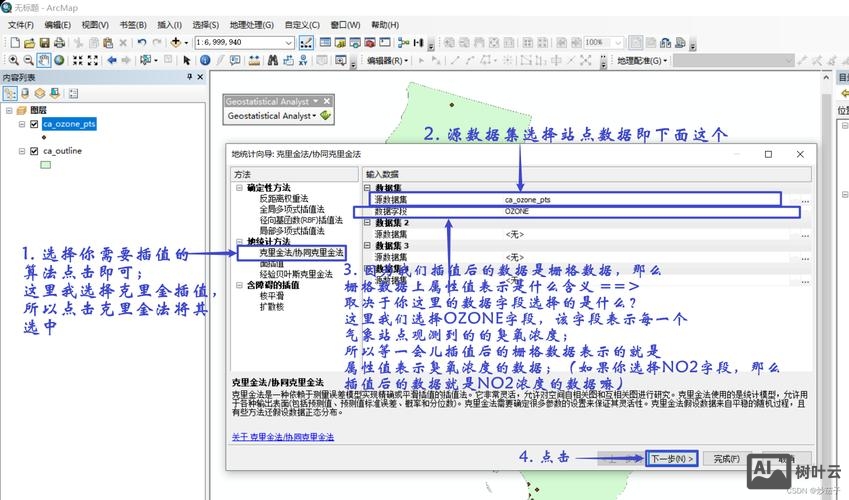This screenshot has height=500, width=849.
Task: Toggle visibility of ca_ozone_pts layer
Action: point(34,125)
